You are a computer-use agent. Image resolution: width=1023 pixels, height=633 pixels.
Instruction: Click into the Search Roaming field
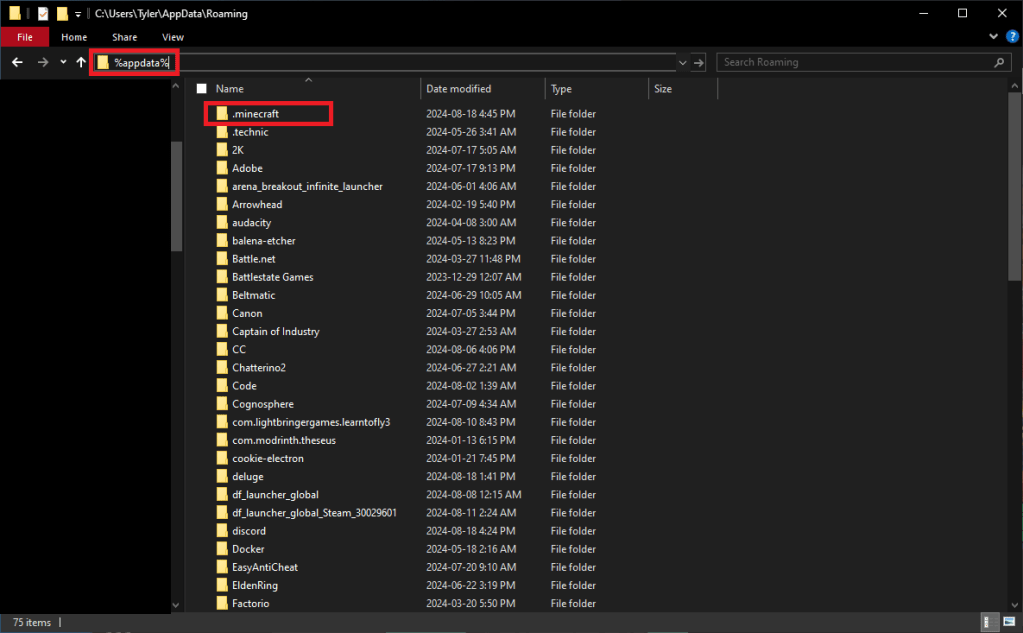[x=855, y=62]
